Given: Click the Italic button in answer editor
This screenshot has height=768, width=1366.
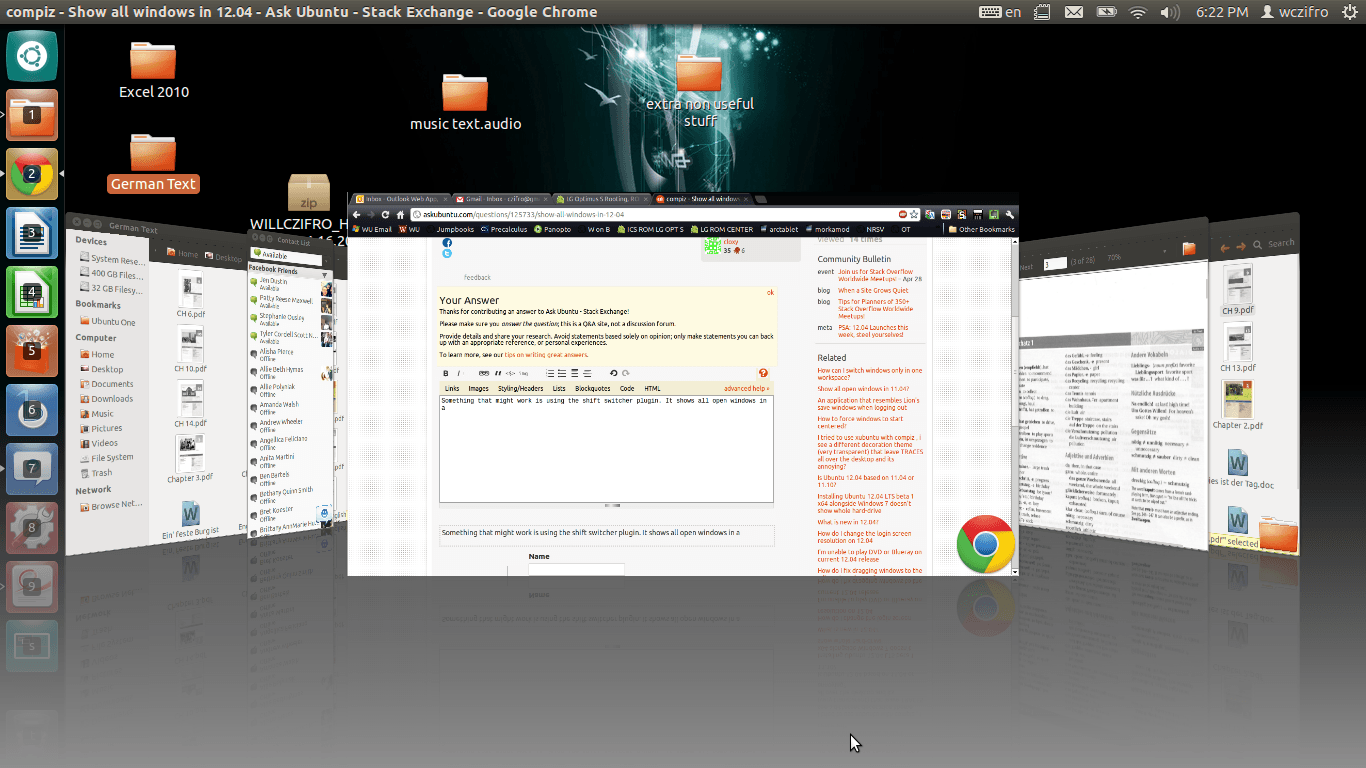Looking at the screenshot, I should click(459, 373).
